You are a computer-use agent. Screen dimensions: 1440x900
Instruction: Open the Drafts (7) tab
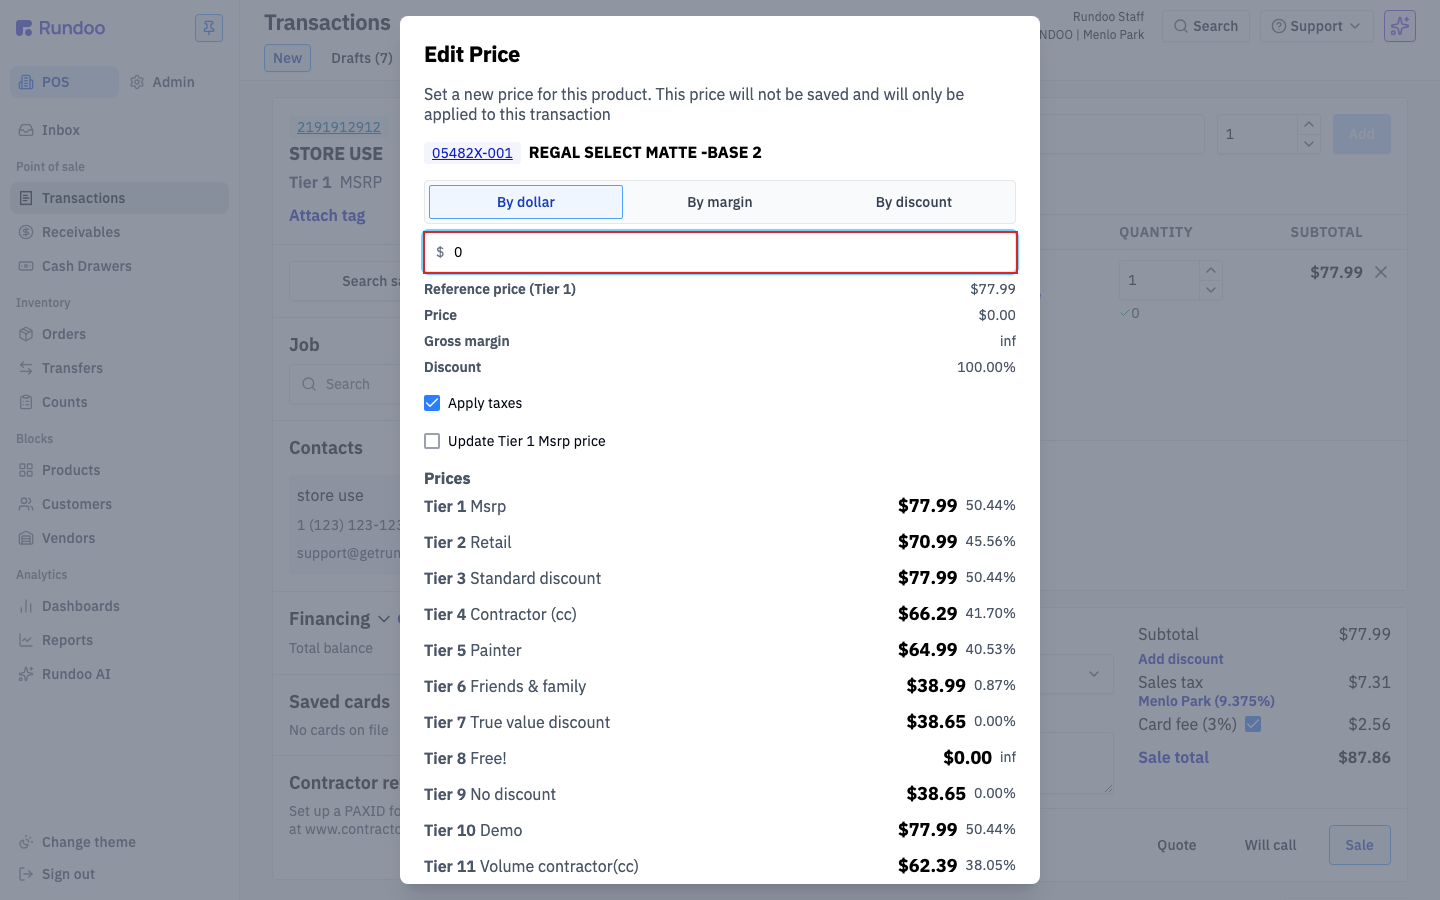click(362, 58)
